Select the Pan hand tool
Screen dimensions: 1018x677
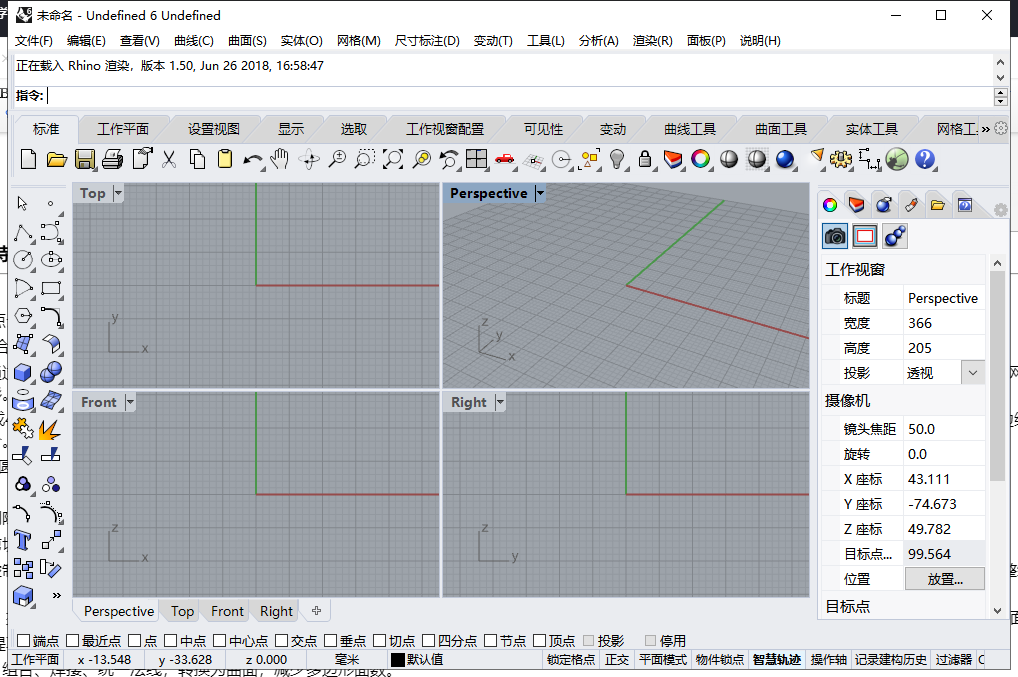[280, 159]
